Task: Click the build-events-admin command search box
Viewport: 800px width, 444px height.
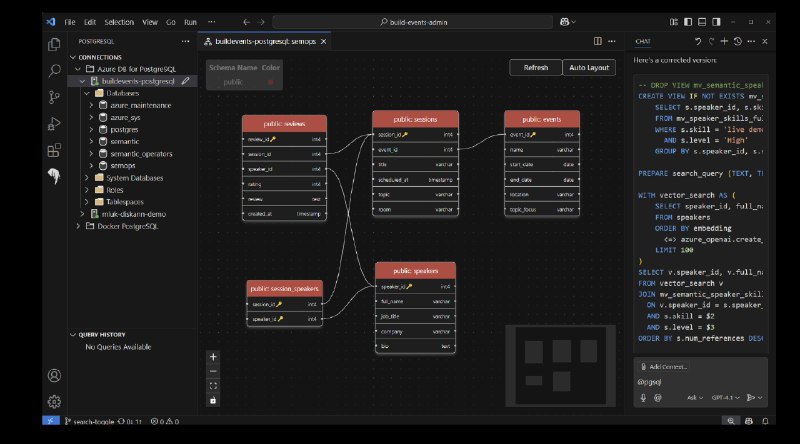Action: tap(413, 22)
